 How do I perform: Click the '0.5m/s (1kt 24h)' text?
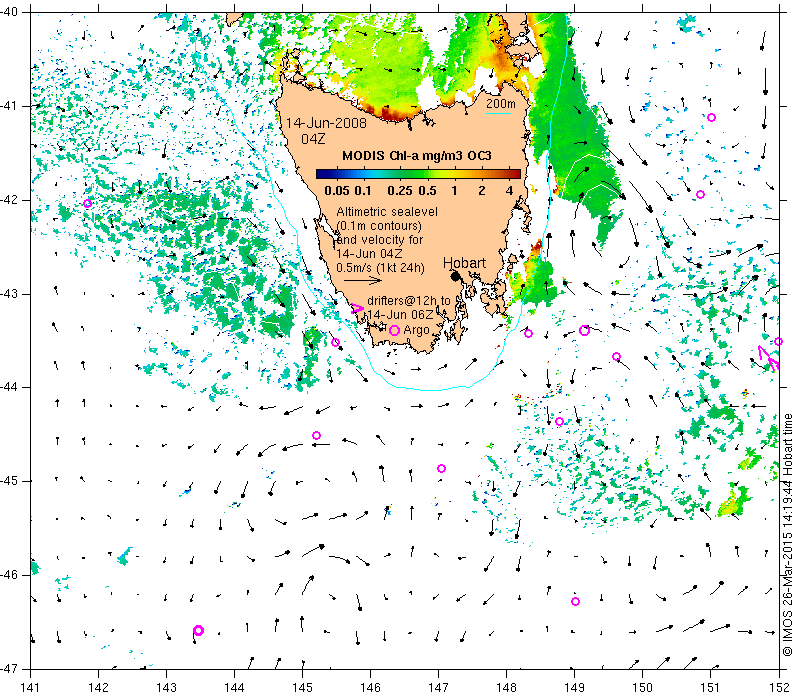(381, 267)
